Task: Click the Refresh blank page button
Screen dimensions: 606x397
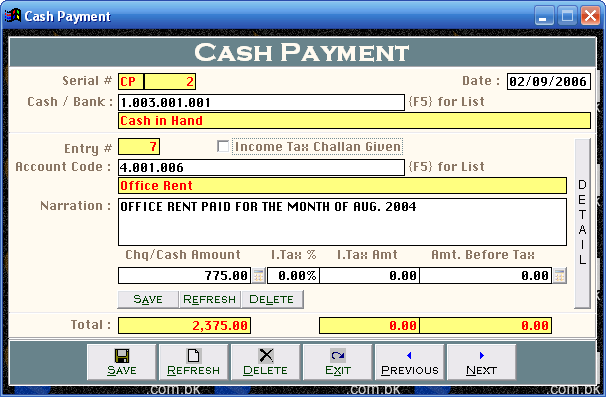Action: pyautogui.click(x=193, y=362)
